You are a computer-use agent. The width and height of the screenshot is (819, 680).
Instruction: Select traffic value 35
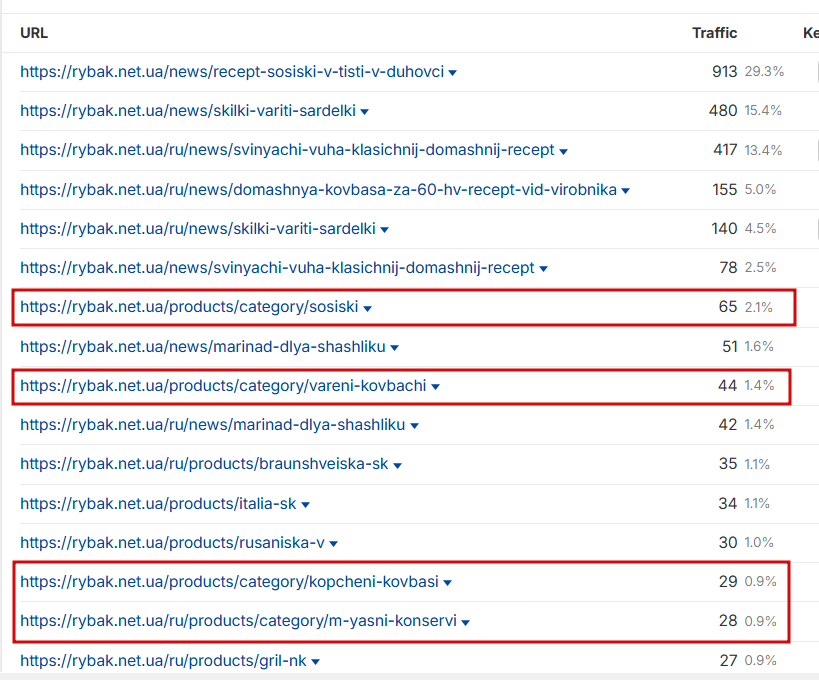(x=728, y=464)
